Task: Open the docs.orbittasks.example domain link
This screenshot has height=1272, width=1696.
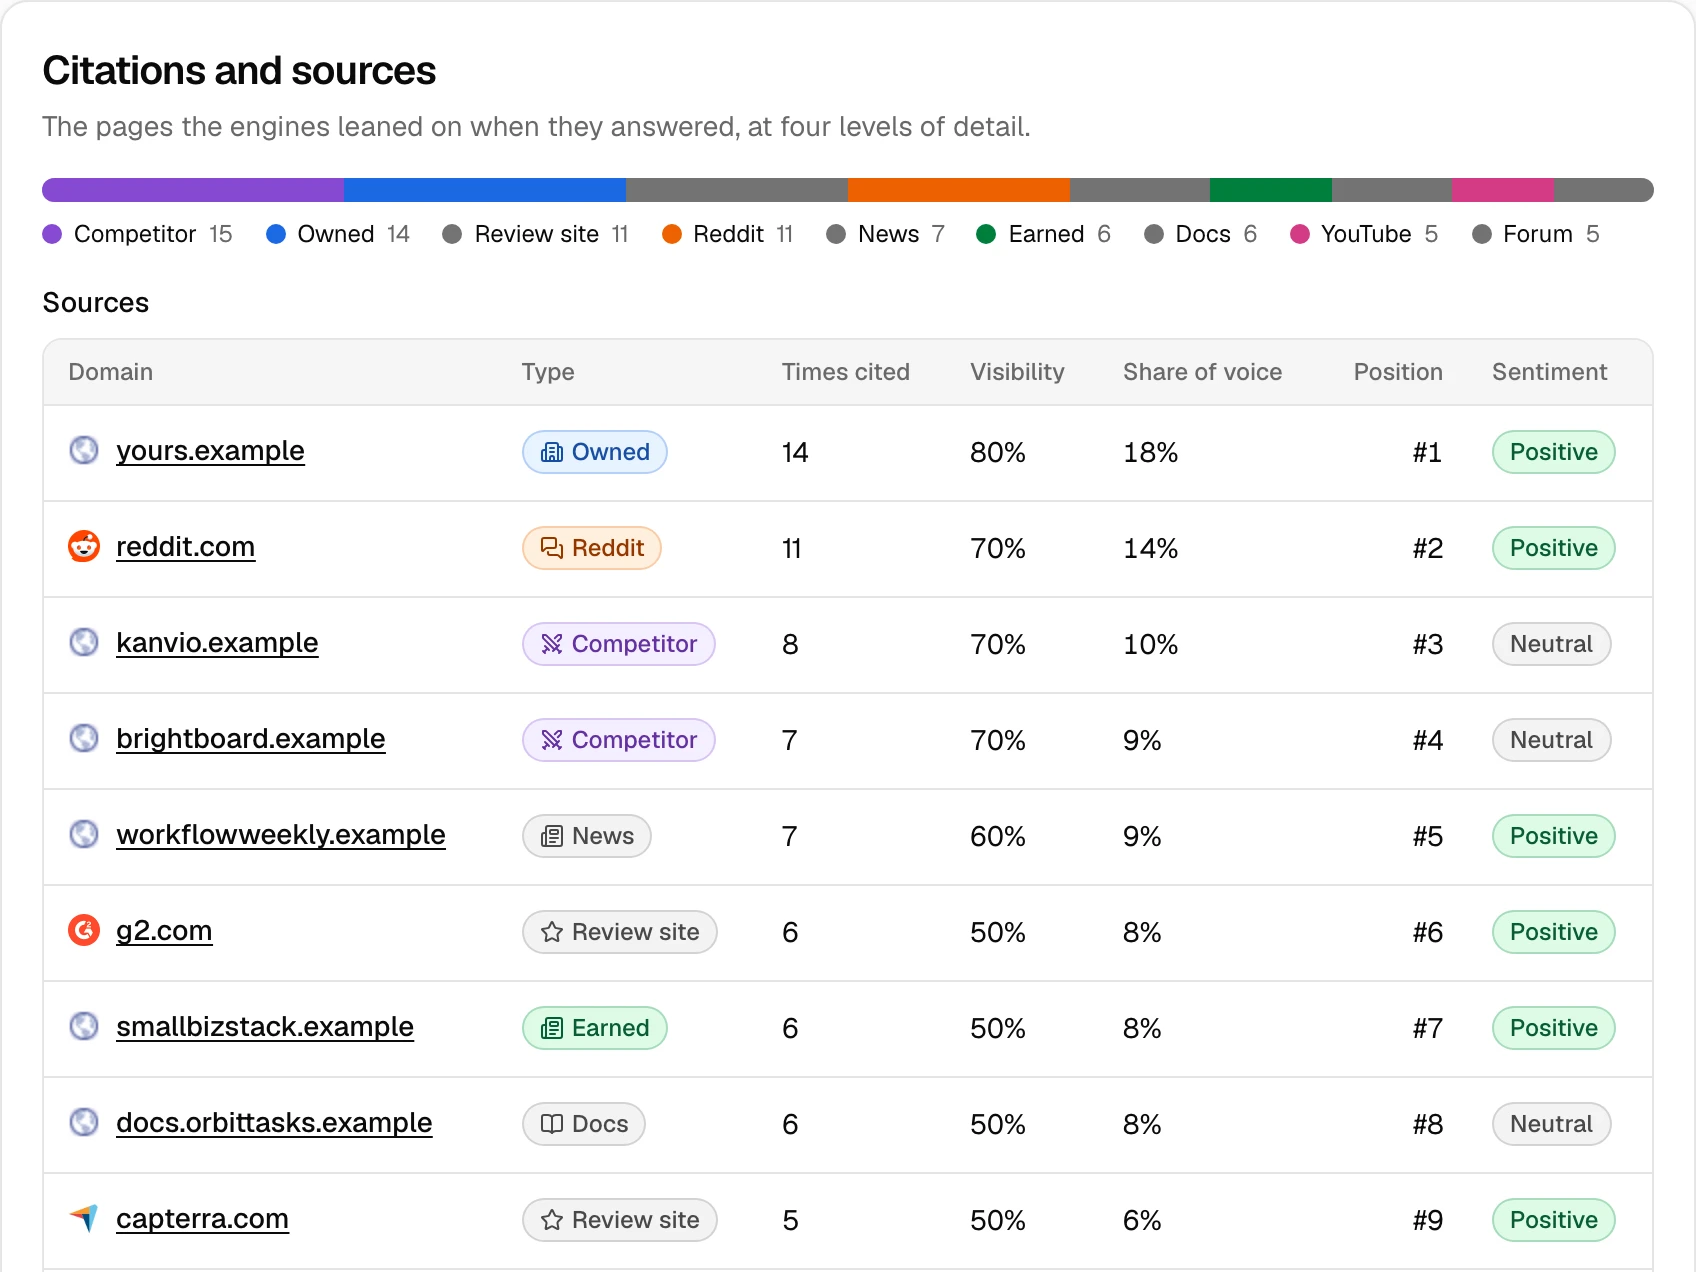Action: point(274,1123)
